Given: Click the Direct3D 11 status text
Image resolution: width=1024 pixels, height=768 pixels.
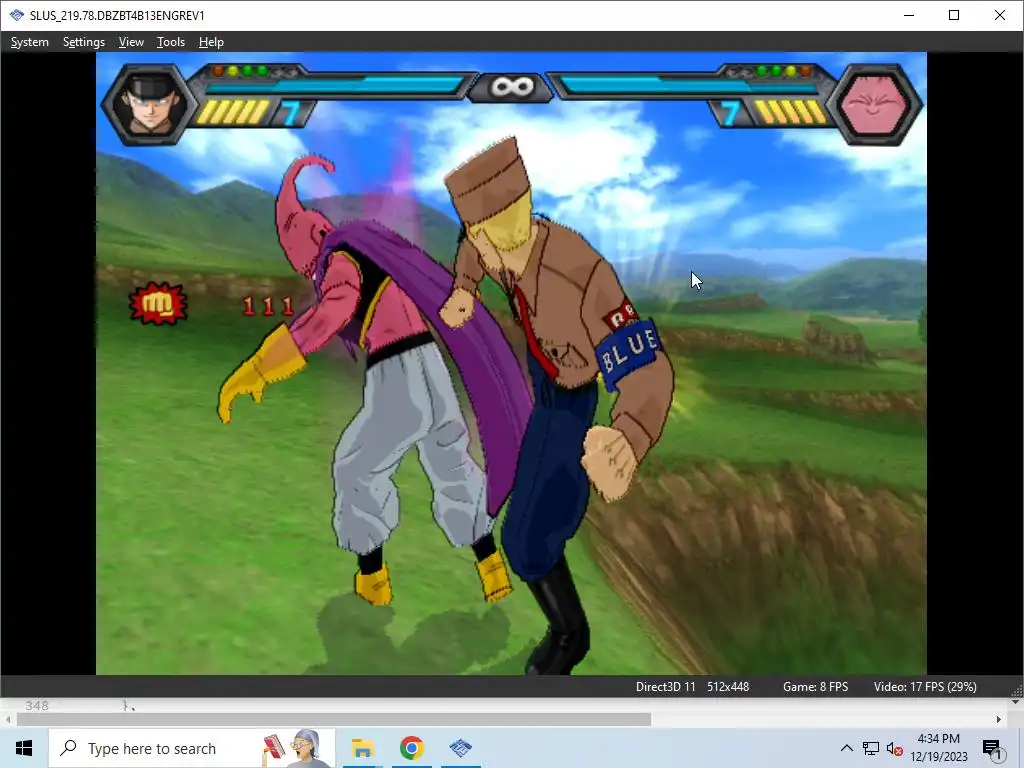Looking at the screenshot, I should coord(665,686).
